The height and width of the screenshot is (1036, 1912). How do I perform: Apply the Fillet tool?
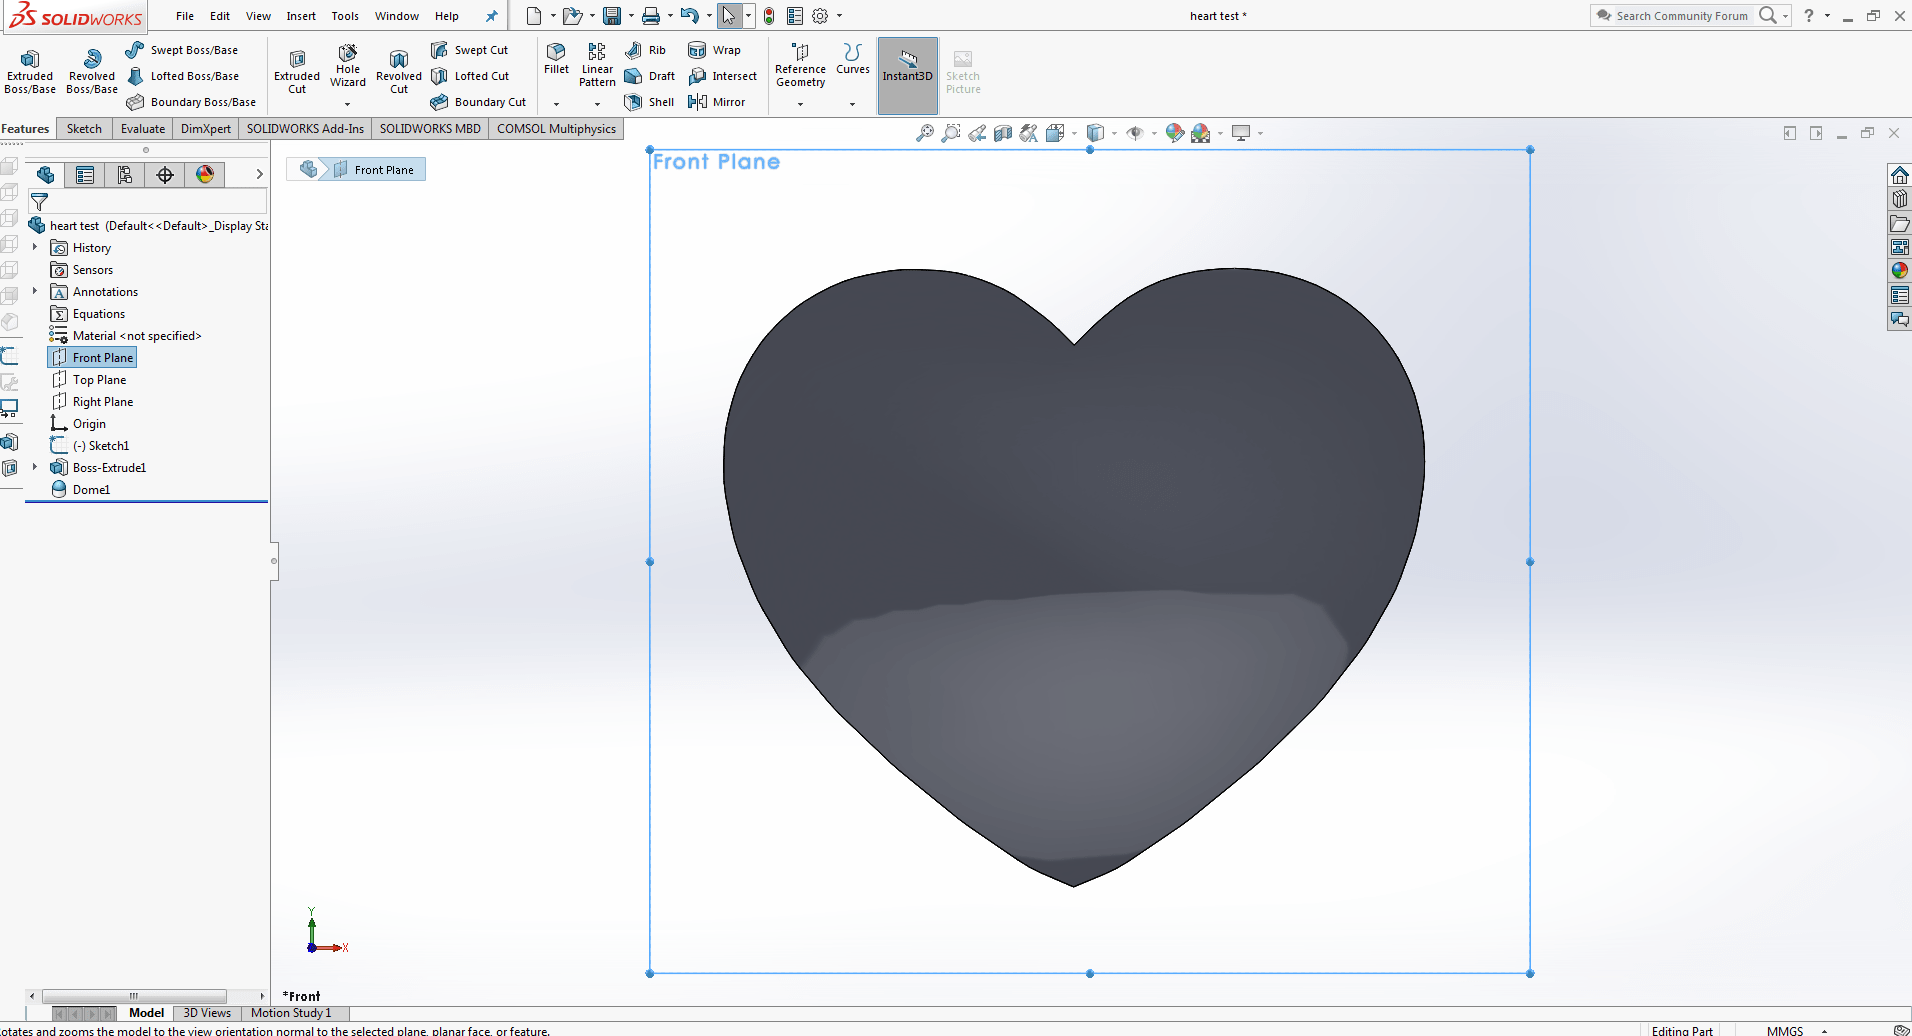pyautogui.click(x=556, y=59)
